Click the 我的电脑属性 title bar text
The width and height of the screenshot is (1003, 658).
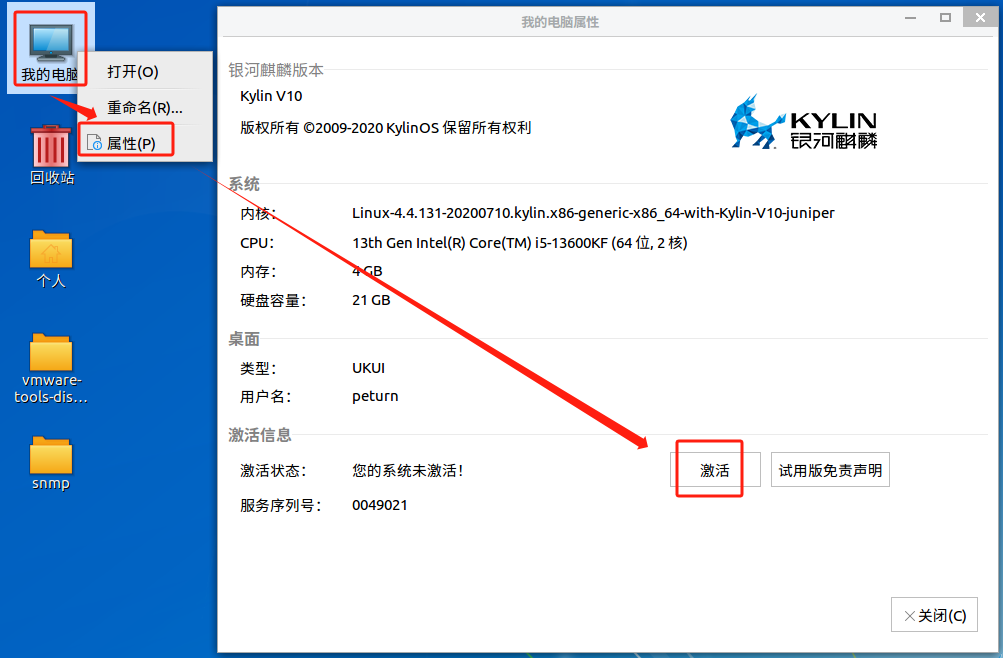pos(560,22)
